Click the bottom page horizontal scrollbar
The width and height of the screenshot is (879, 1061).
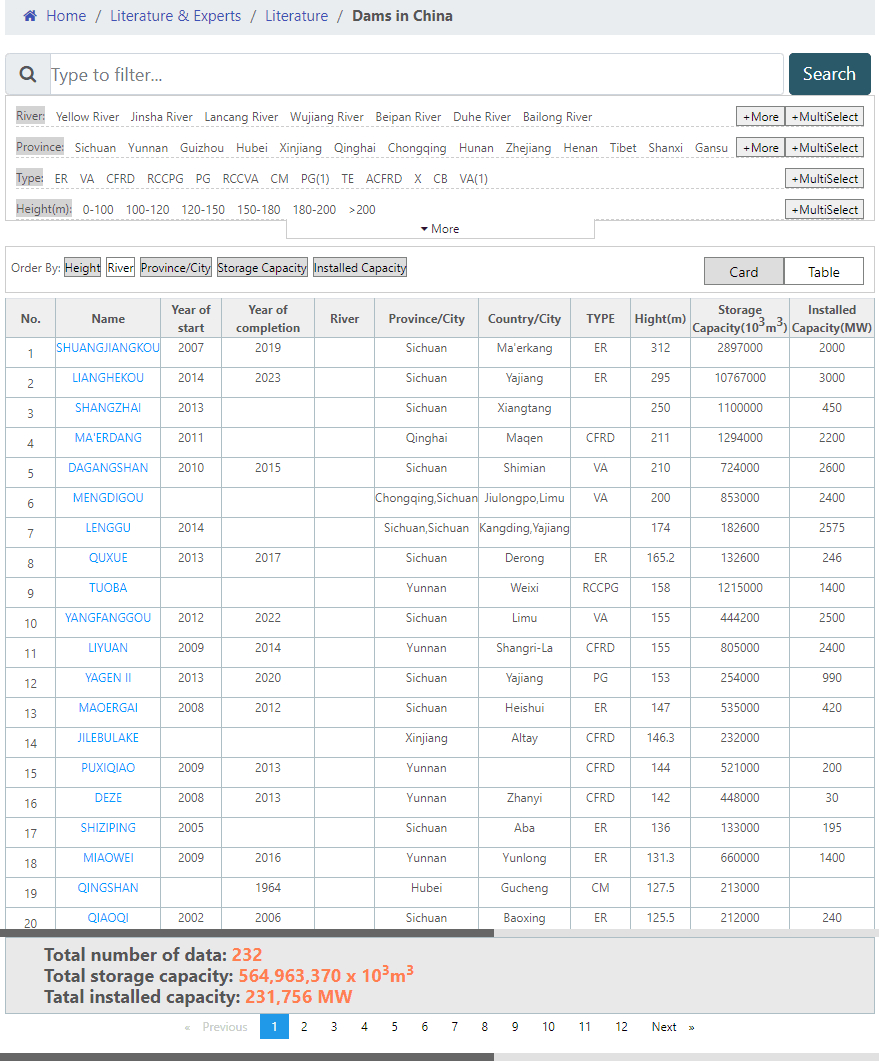[x=247, y=1057]
